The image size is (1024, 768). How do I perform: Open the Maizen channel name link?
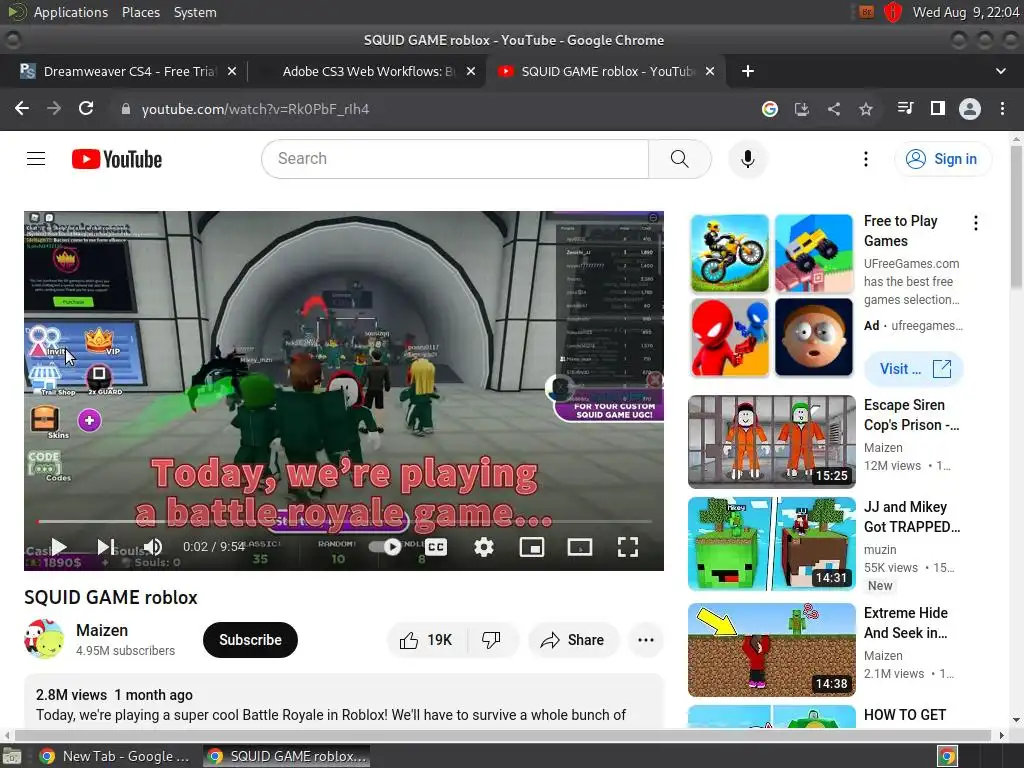102,630
